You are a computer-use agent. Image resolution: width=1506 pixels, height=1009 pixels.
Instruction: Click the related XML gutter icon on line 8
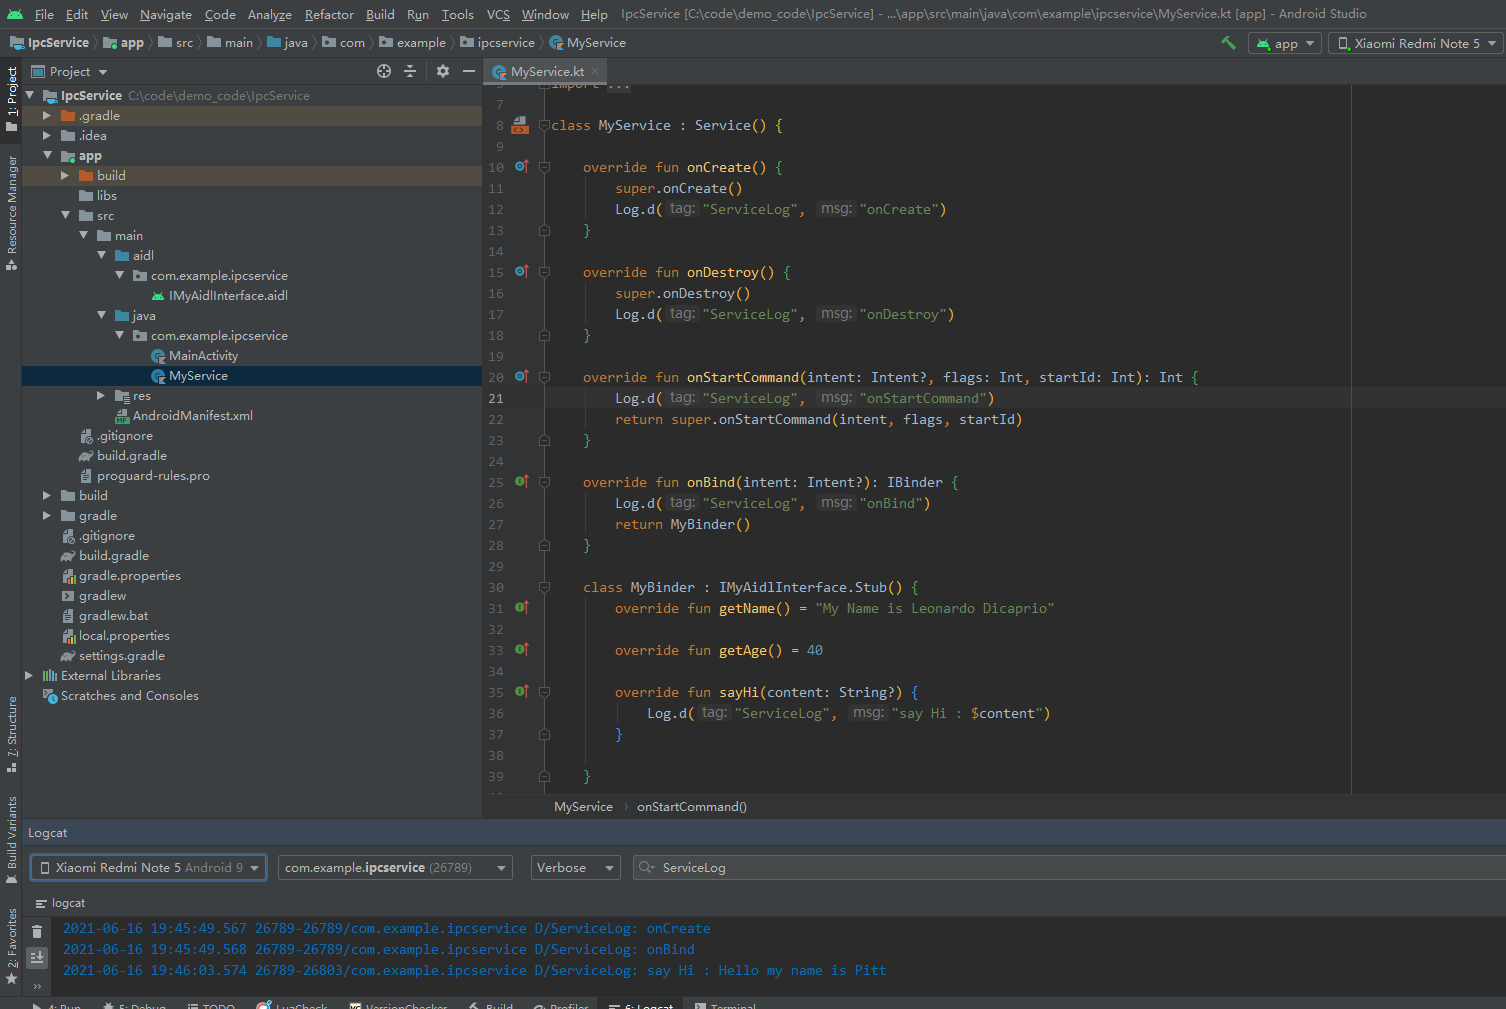pos(520,125)
